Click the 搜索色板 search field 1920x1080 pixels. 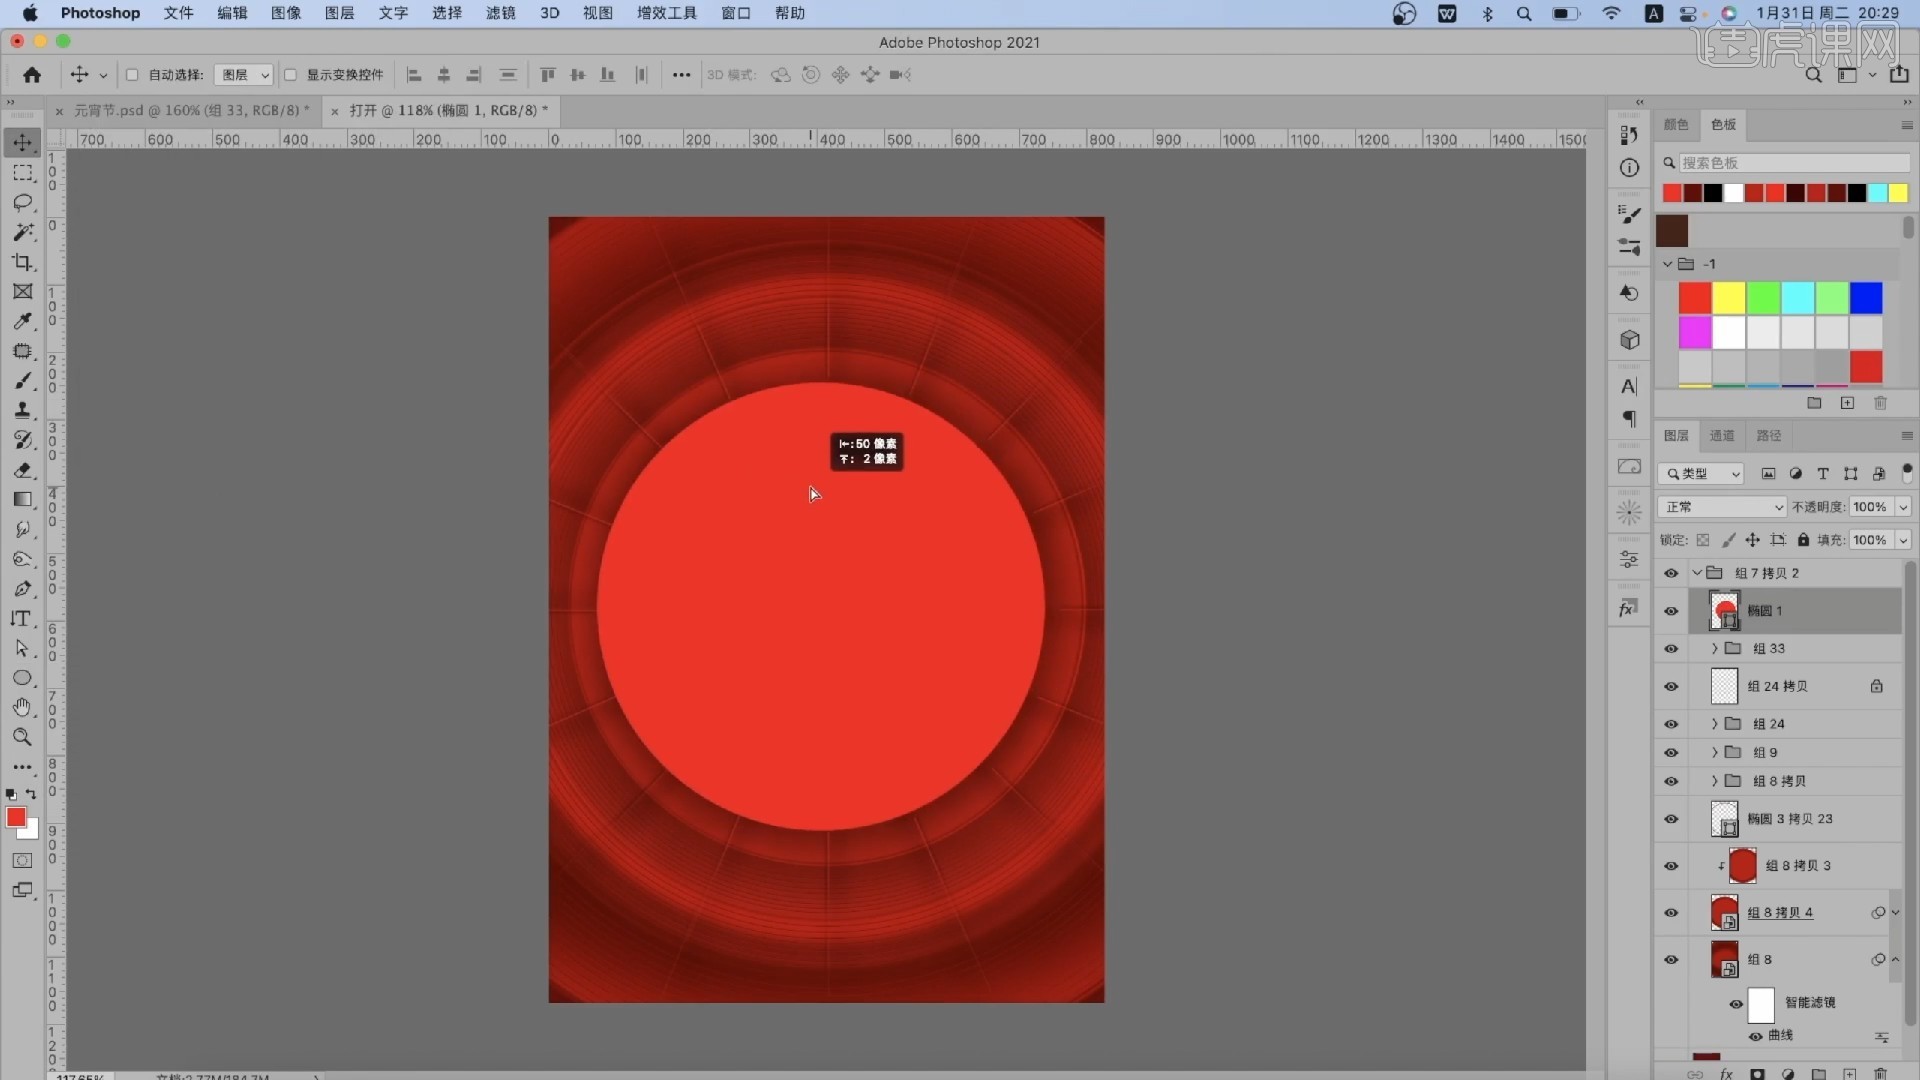1794,163
